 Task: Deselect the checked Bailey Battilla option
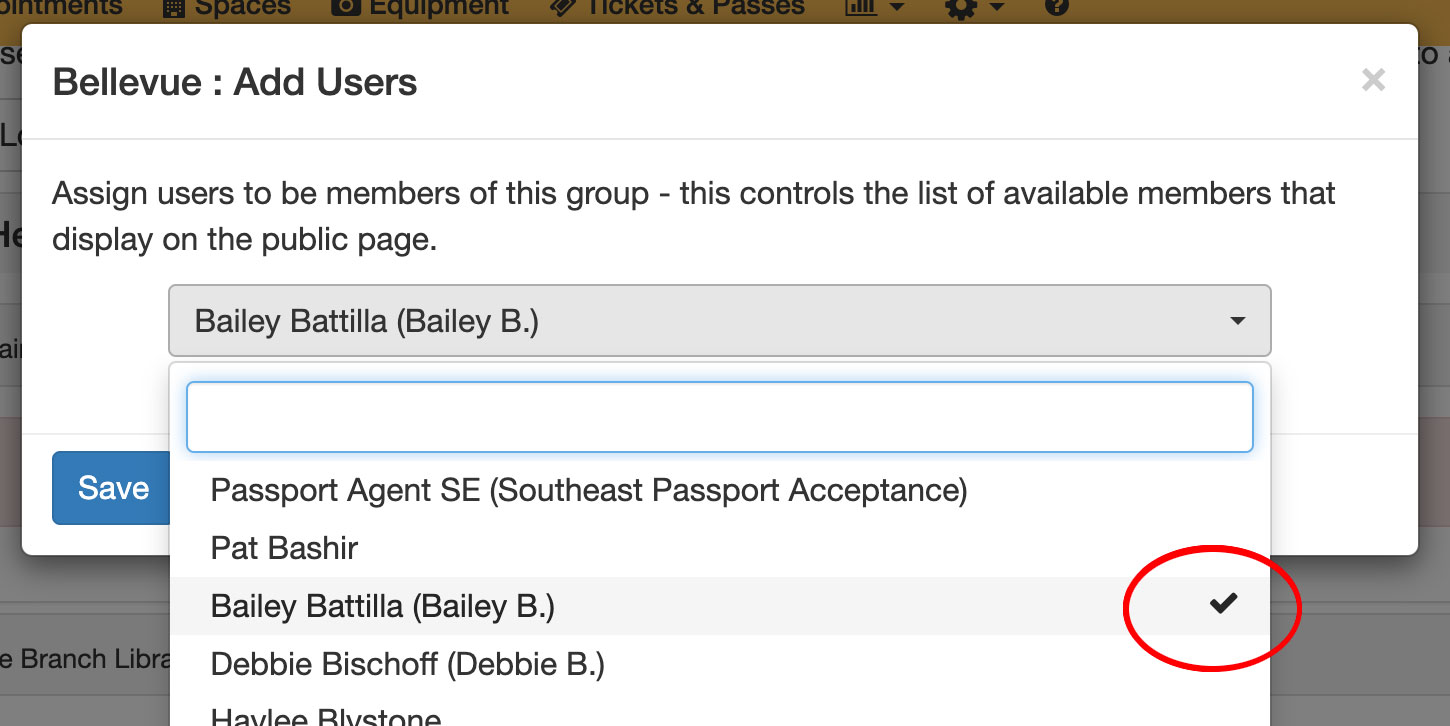[x=720, y=606]
